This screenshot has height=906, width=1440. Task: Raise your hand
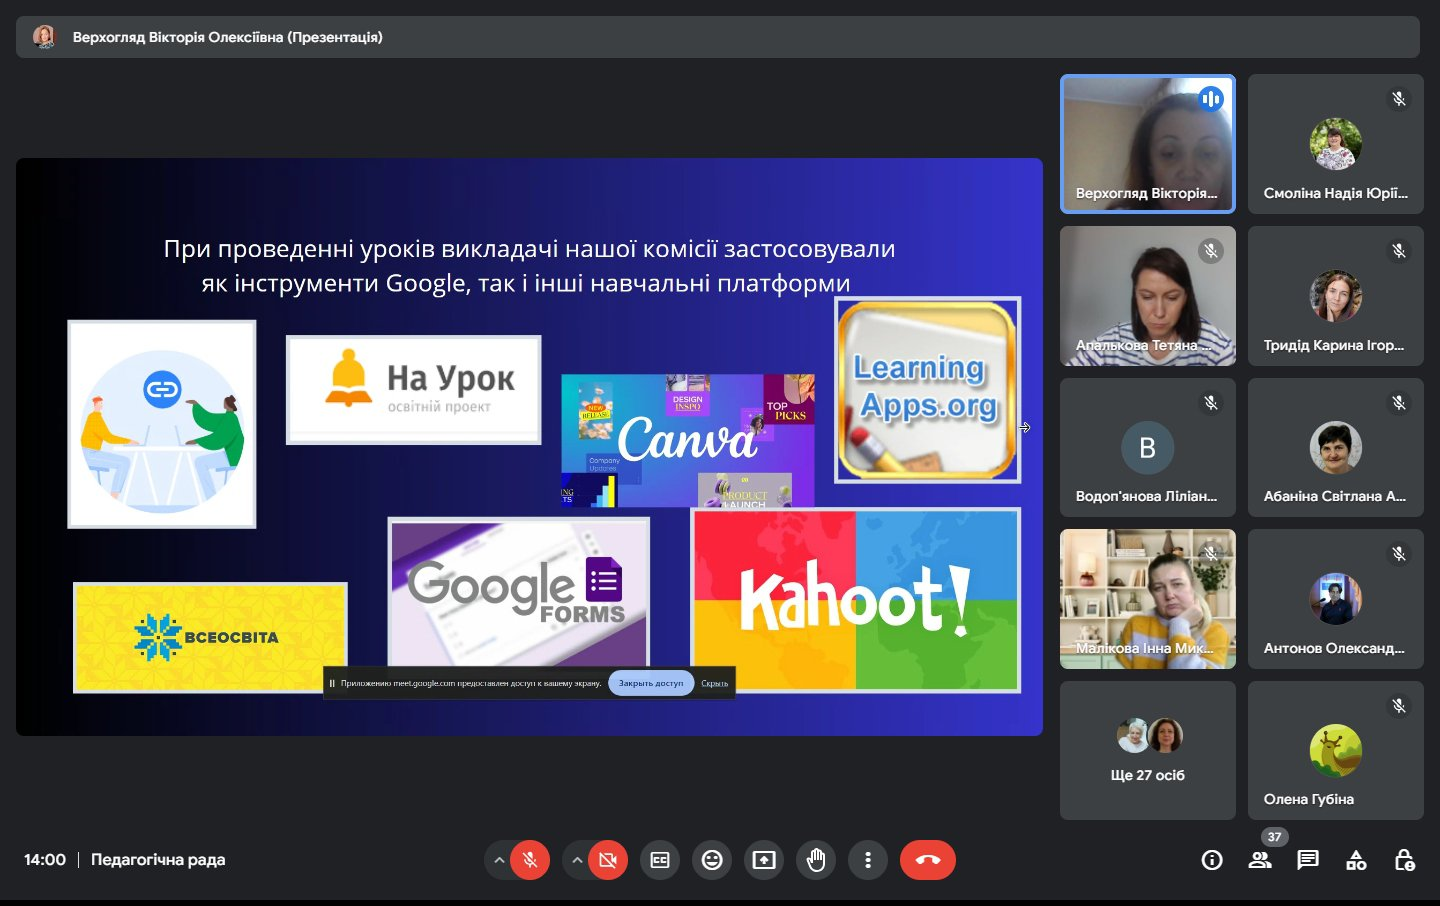(x=816, y=860)
